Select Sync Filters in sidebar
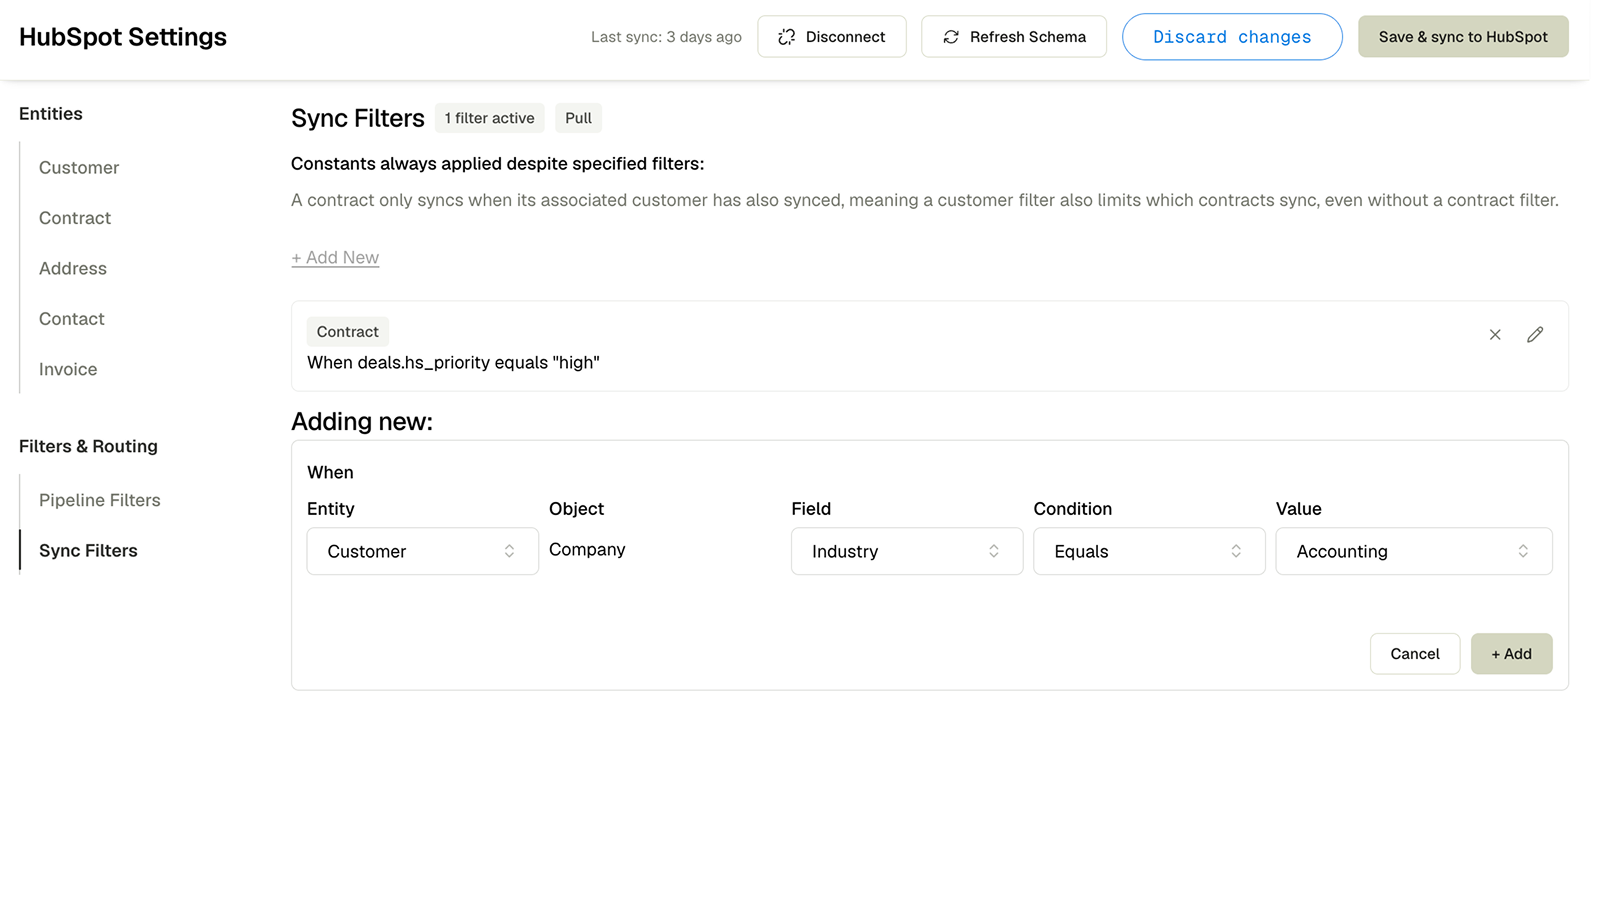The height and width of the screenshot is (900, 1600). [x=88, y=551]
